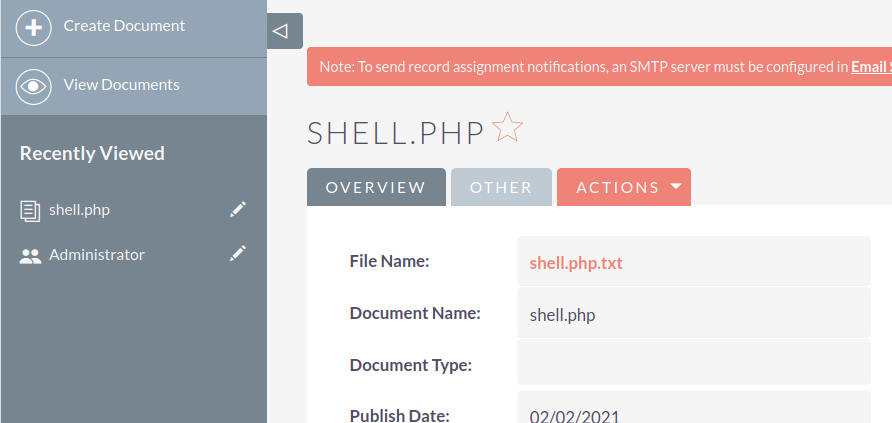Click the Document Name field value
Viewport: 892px width, 423px height.
click(562, 315)
